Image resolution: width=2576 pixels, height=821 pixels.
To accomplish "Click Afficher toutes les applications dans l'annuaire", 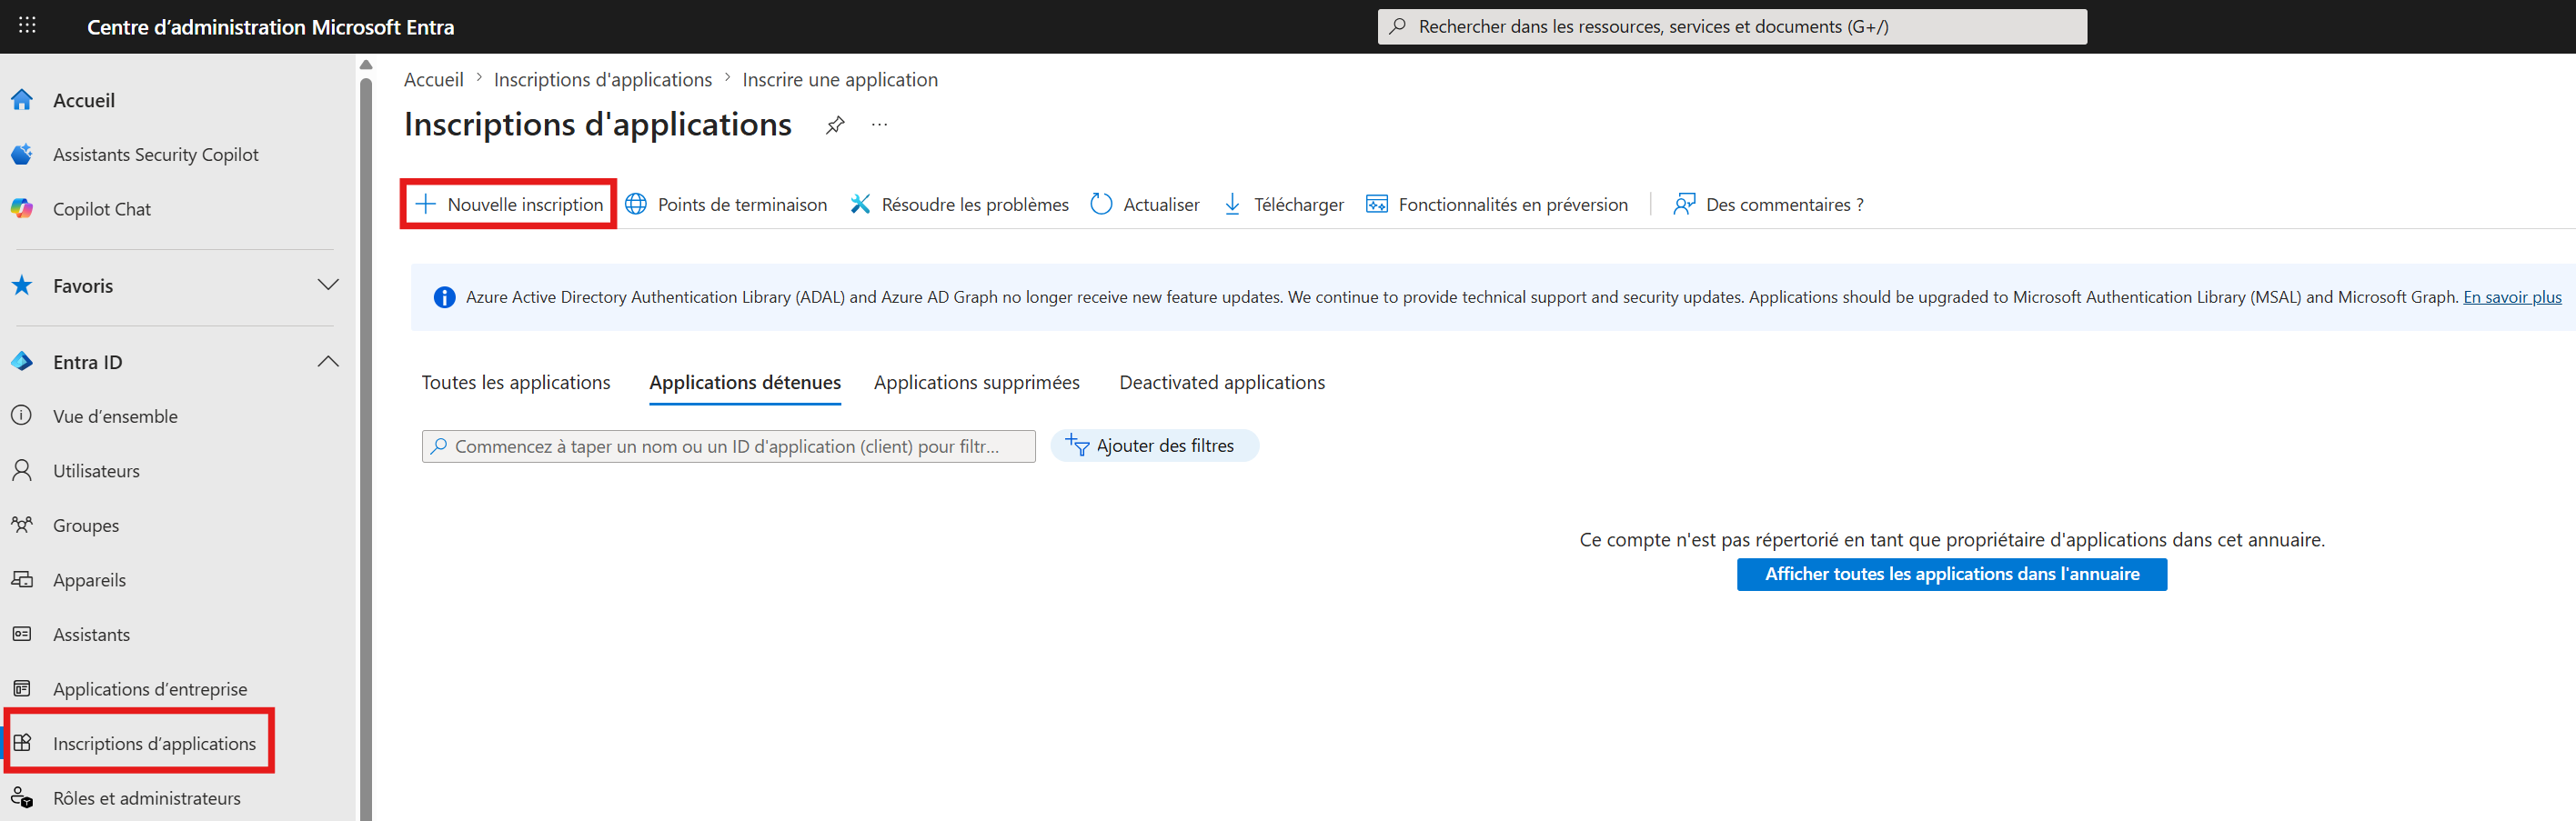I will pos(1952,574).
